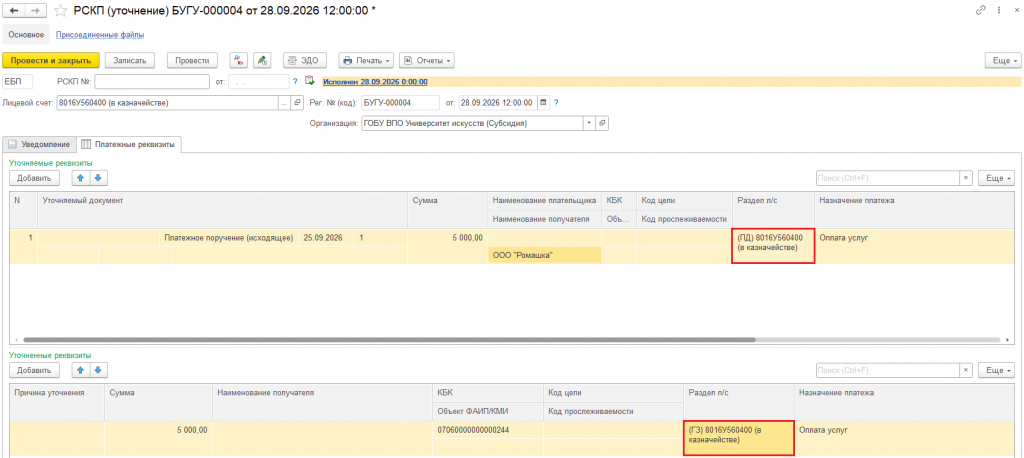Click the Провести button
The height and width of the screenshot is (458, 1024).
[x=192, y=60]
